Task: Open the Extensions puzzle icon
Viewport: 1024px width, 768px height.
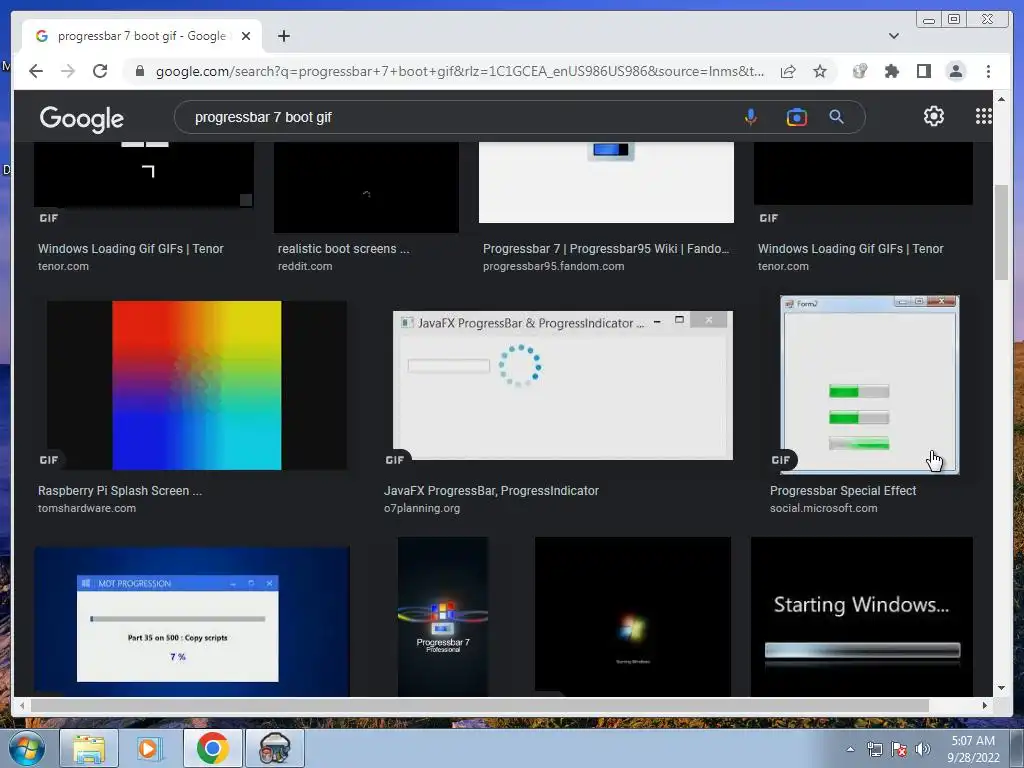Action: 892,71
